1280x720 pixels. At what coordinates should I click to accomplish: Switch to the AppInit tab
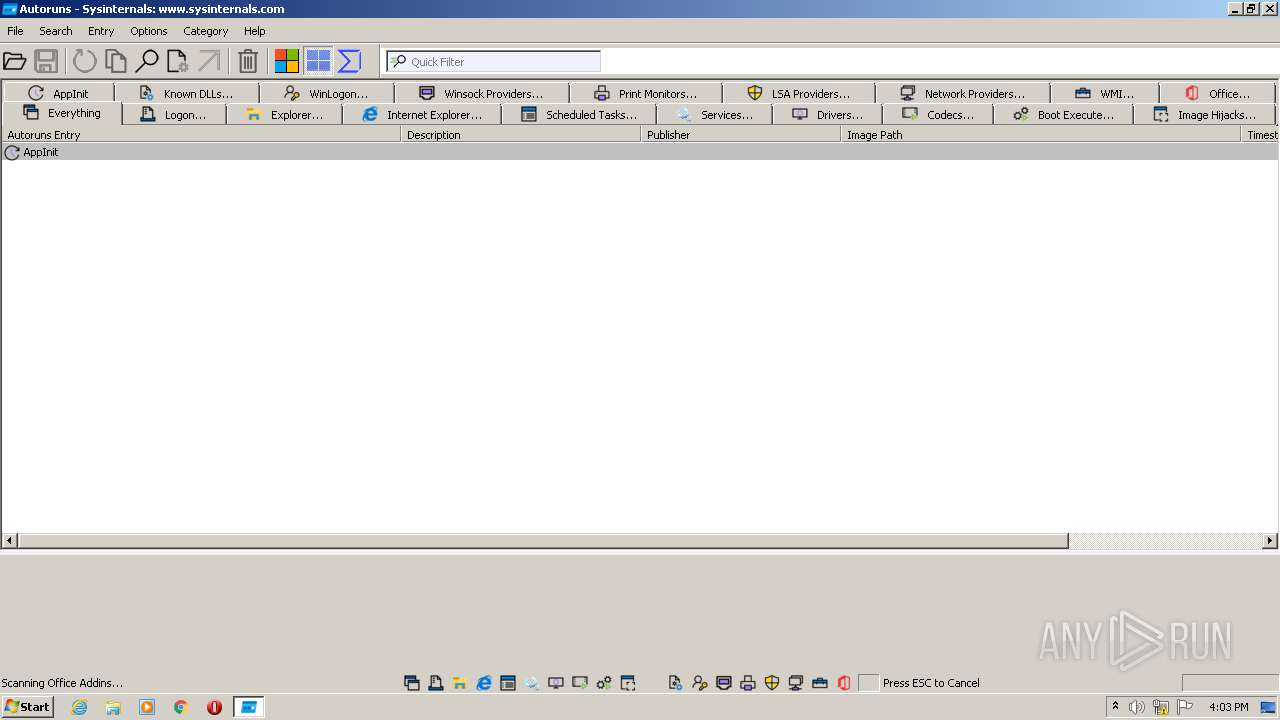pos(58,93)
